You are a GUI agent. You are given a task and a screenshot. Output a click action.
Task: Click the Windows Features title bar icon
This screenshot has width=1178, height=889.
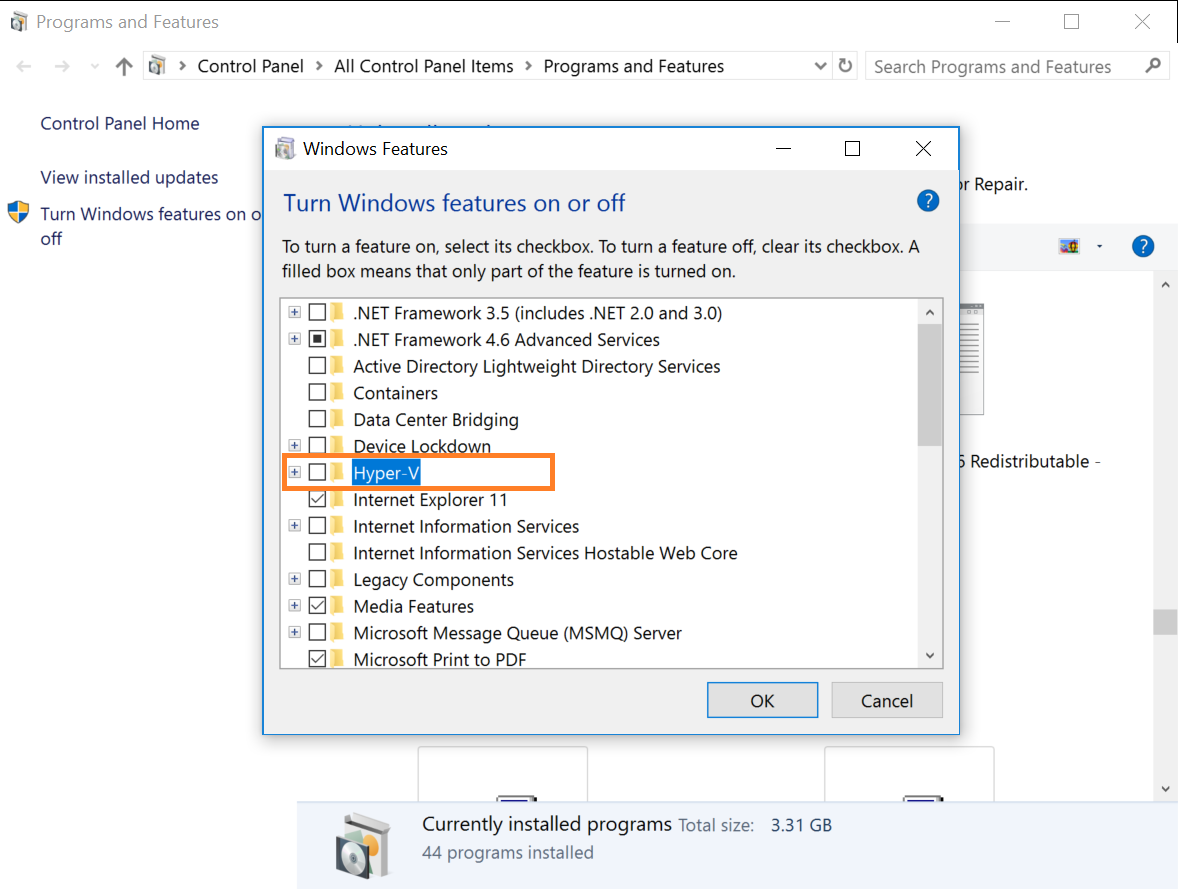point(285,149)
